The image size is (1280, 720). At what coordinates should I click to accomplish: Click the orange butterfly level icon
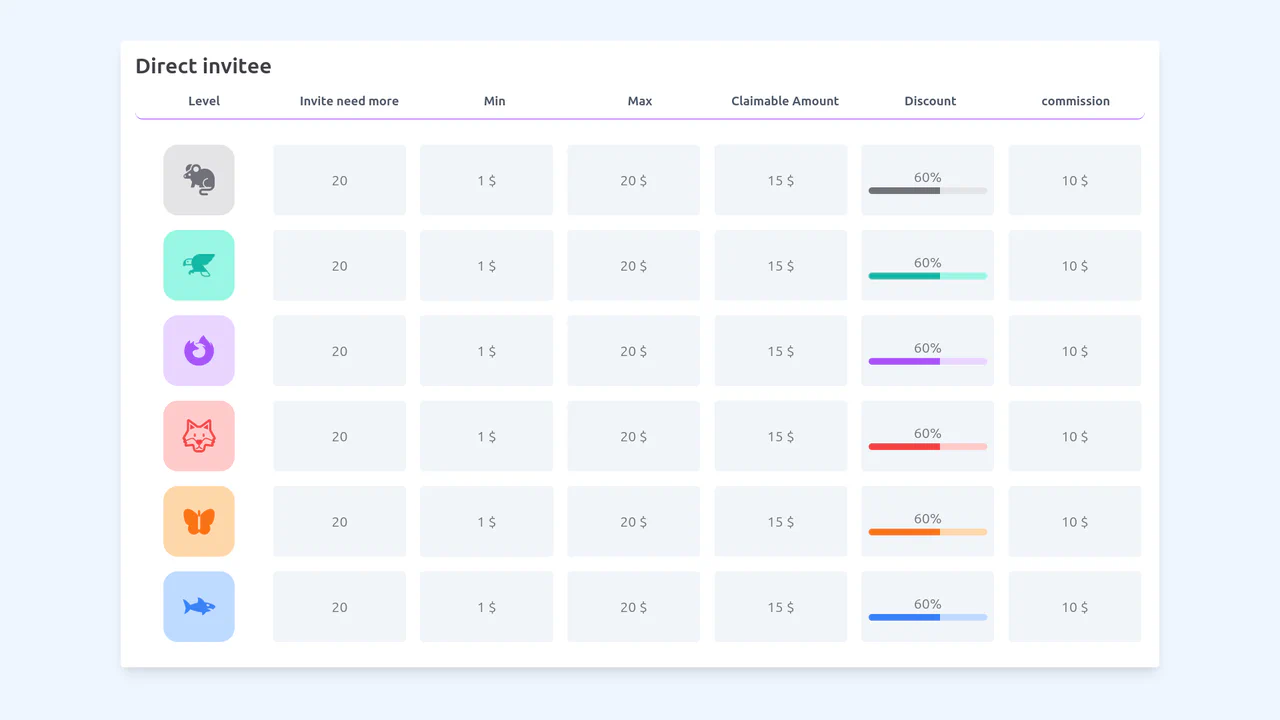point(199,521)
